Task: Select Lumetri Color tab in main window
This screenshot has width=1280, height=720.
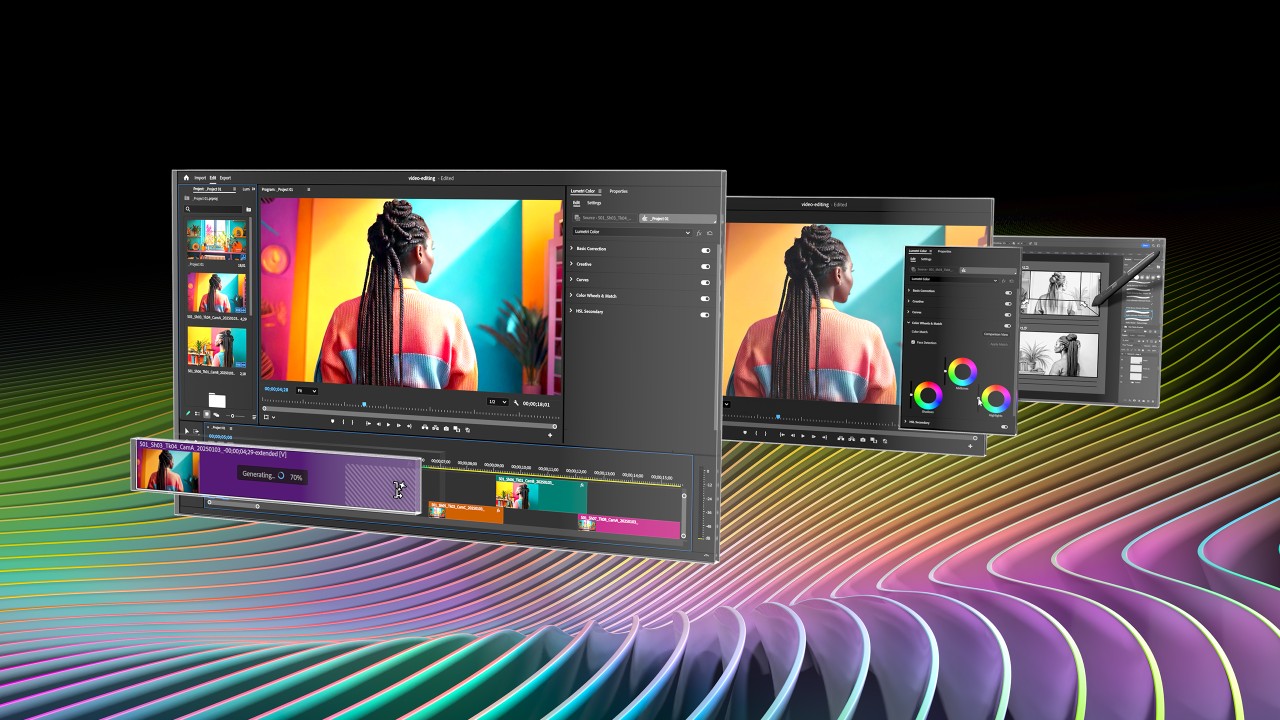Action: 583,191
